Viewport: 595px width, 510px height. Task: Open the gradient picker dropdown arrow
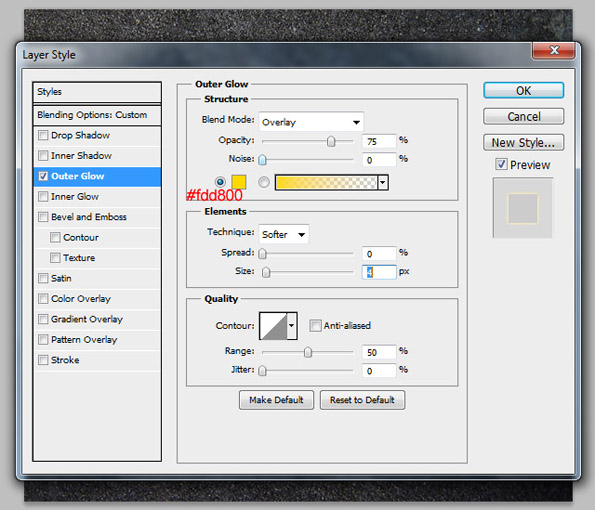pos(383,183)
